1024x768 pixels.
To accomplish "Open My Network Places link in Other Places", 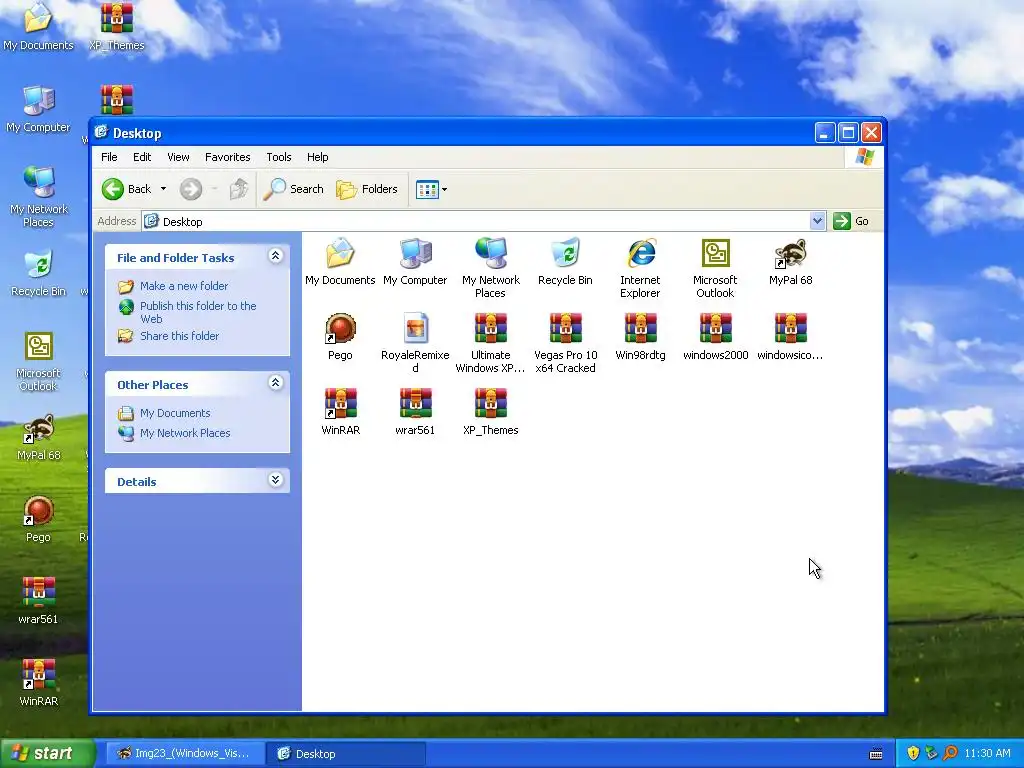I will click(x=185, y=433).
